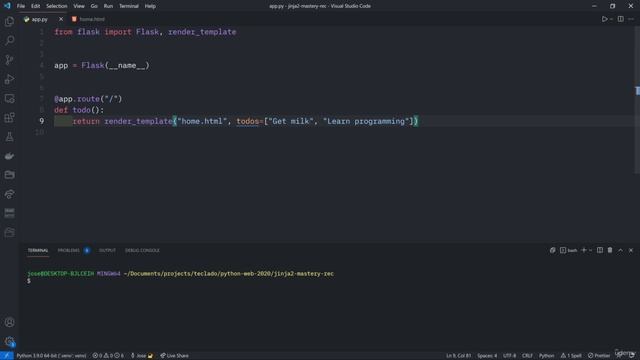Change the CRLF end-of-line sequence
Viewport: 640px width, 360px height.
click(527, 356)
